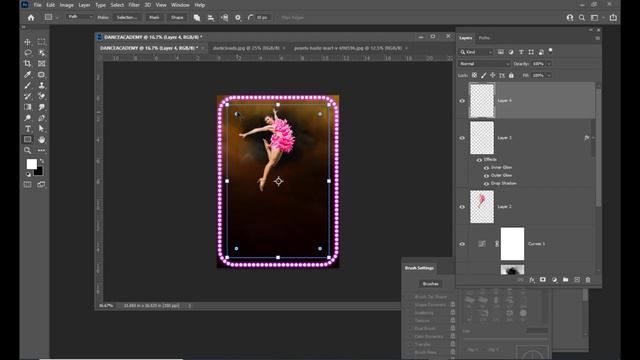The image size is (640, 360).
Task: Switch to second document tab at 25%
Action: [246, 48]
